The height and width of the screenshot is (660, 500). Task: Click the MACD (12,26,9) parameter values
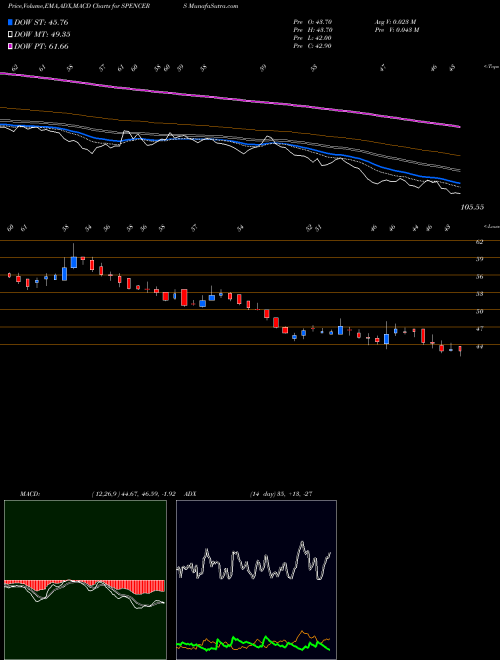pos(133,494)
